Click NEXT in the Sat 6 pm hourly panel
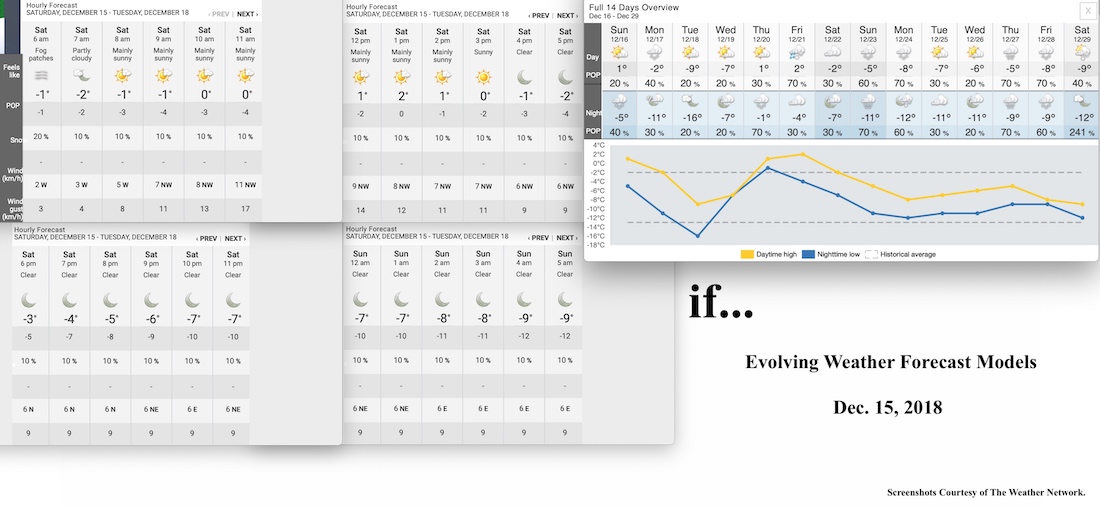 (x=236, y=239)
